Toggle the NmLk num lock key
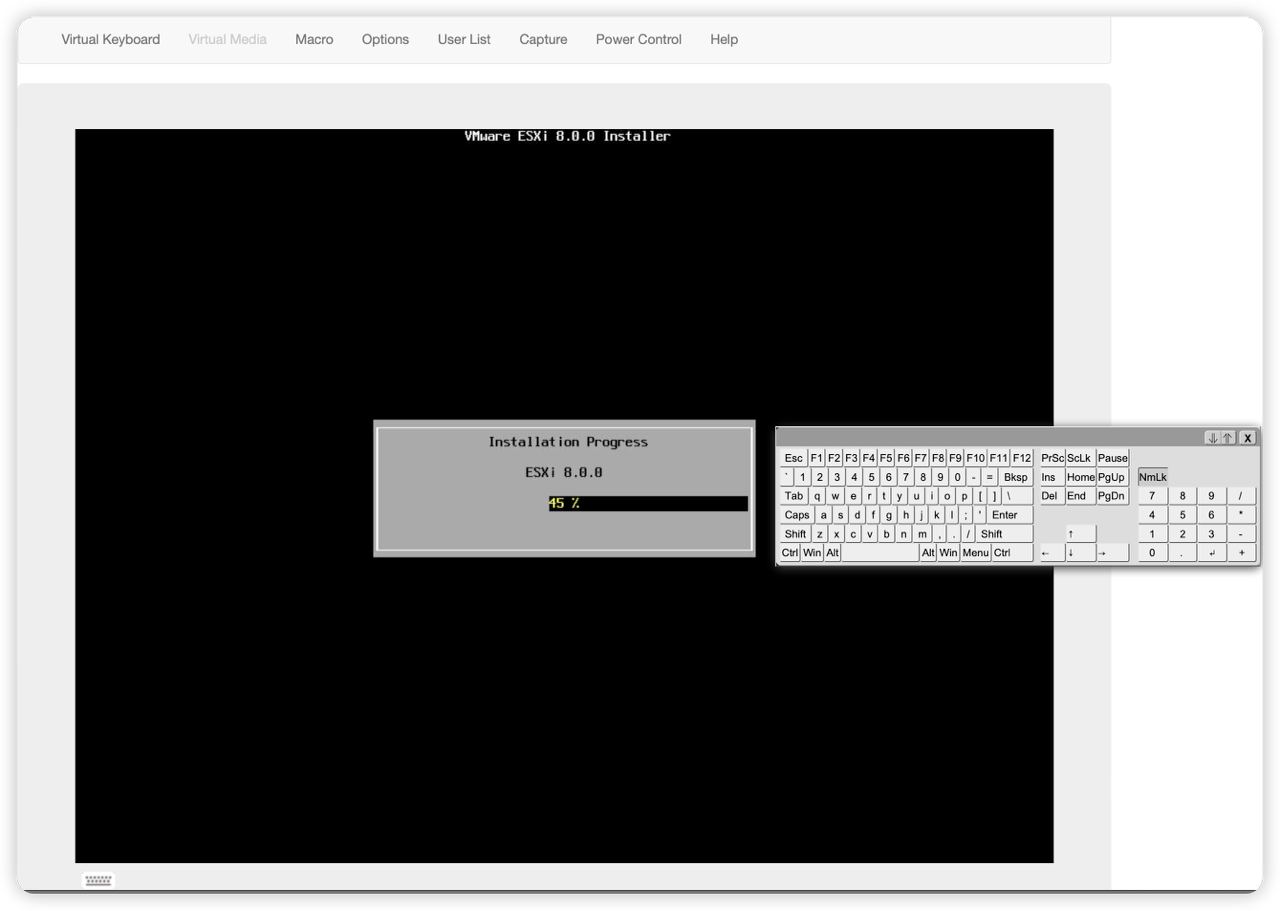The height and width of the screenshot is (911, 1280). pyautogui.click(x=1152, y=477)
